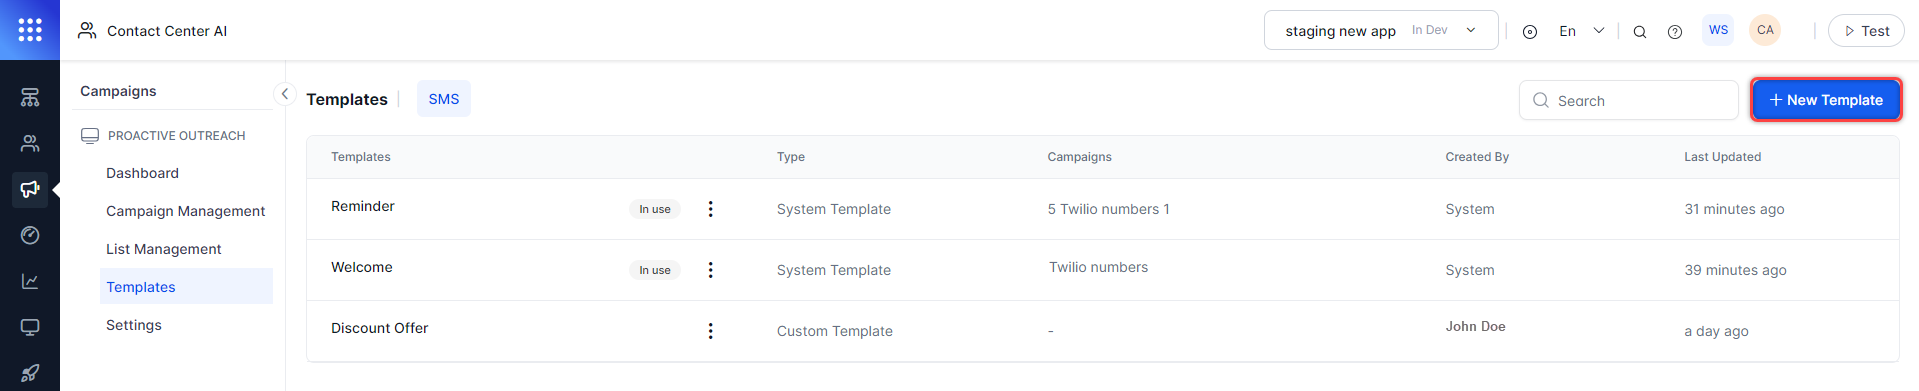Viewport: 1919px width, 391px height.
Task: Click the Type column header
Action: pos(791,157)
